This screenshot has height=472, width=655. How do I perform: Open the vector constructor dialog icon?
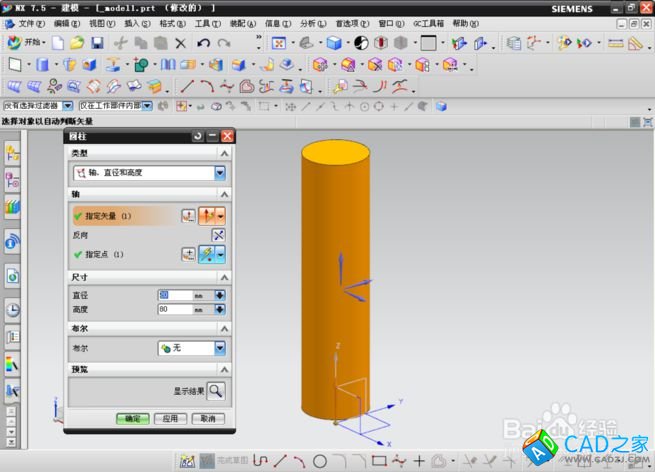188,215
